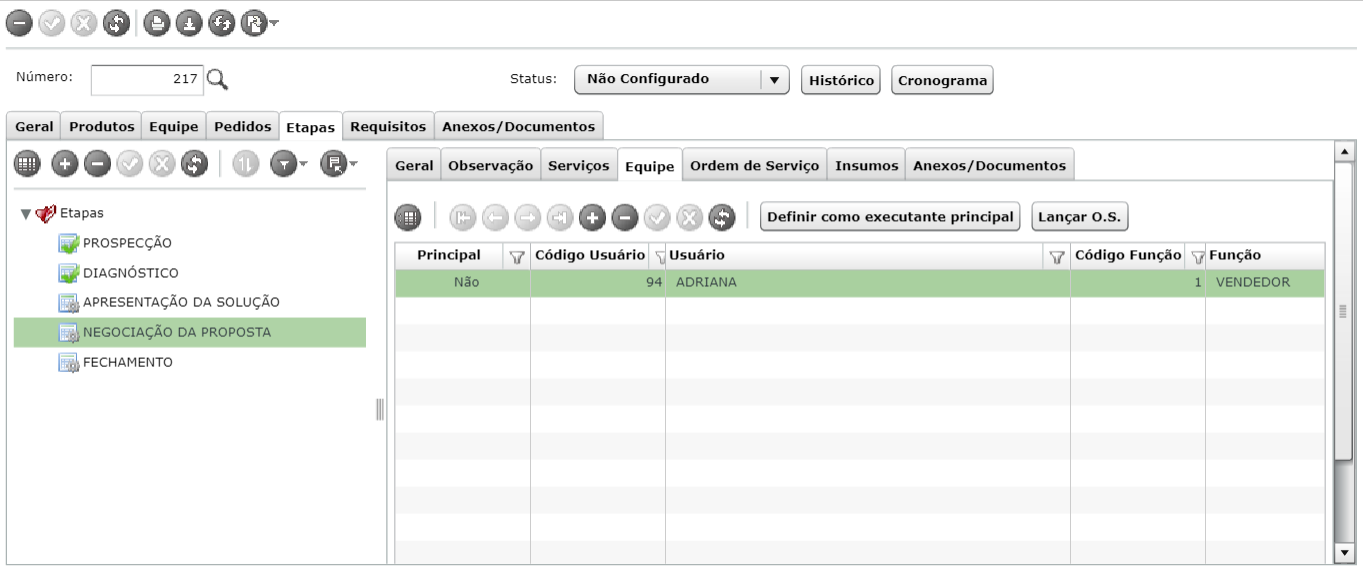The image size is (1363, 571).
Task: Click the search magnifier next to Número
Action: (x=217, y=80)
